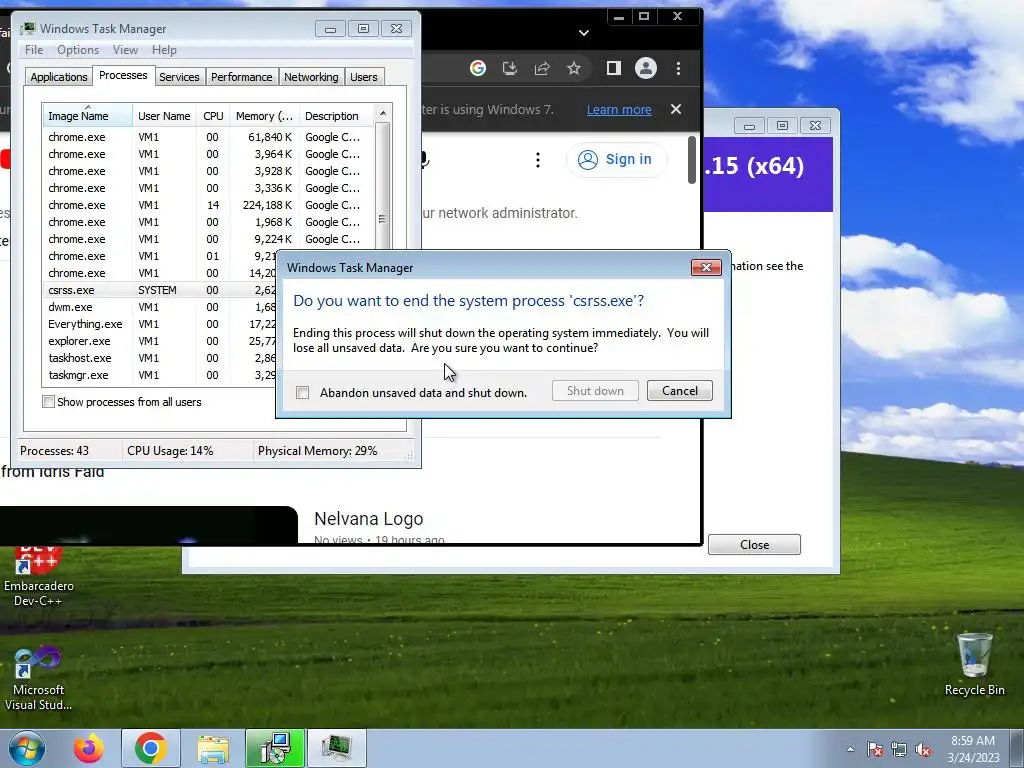Open Task Manager's Options menu
This screenshot has width=1024, height=768.
(78, 50)
